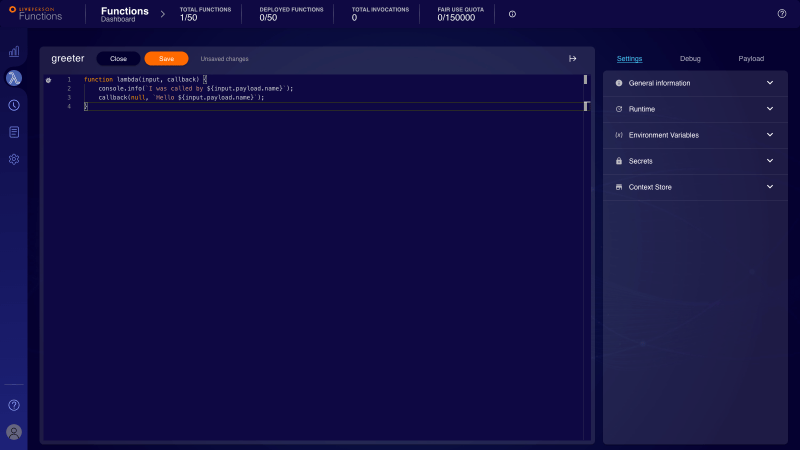Click the Context Store icon

pos(619,187)
